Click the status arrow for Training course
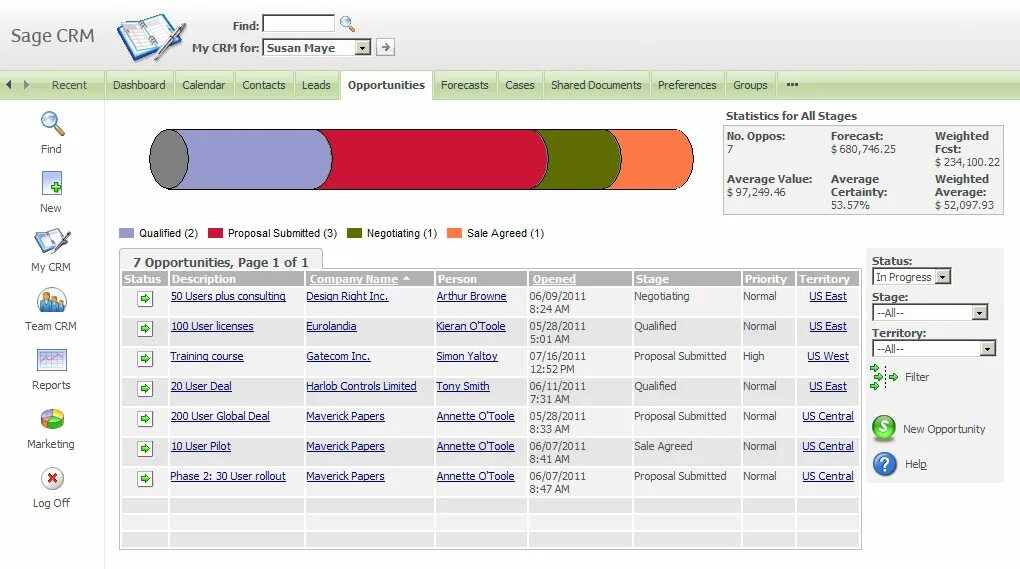The height and width of the screenshot is (569, 1020). (x=145, y=359)
